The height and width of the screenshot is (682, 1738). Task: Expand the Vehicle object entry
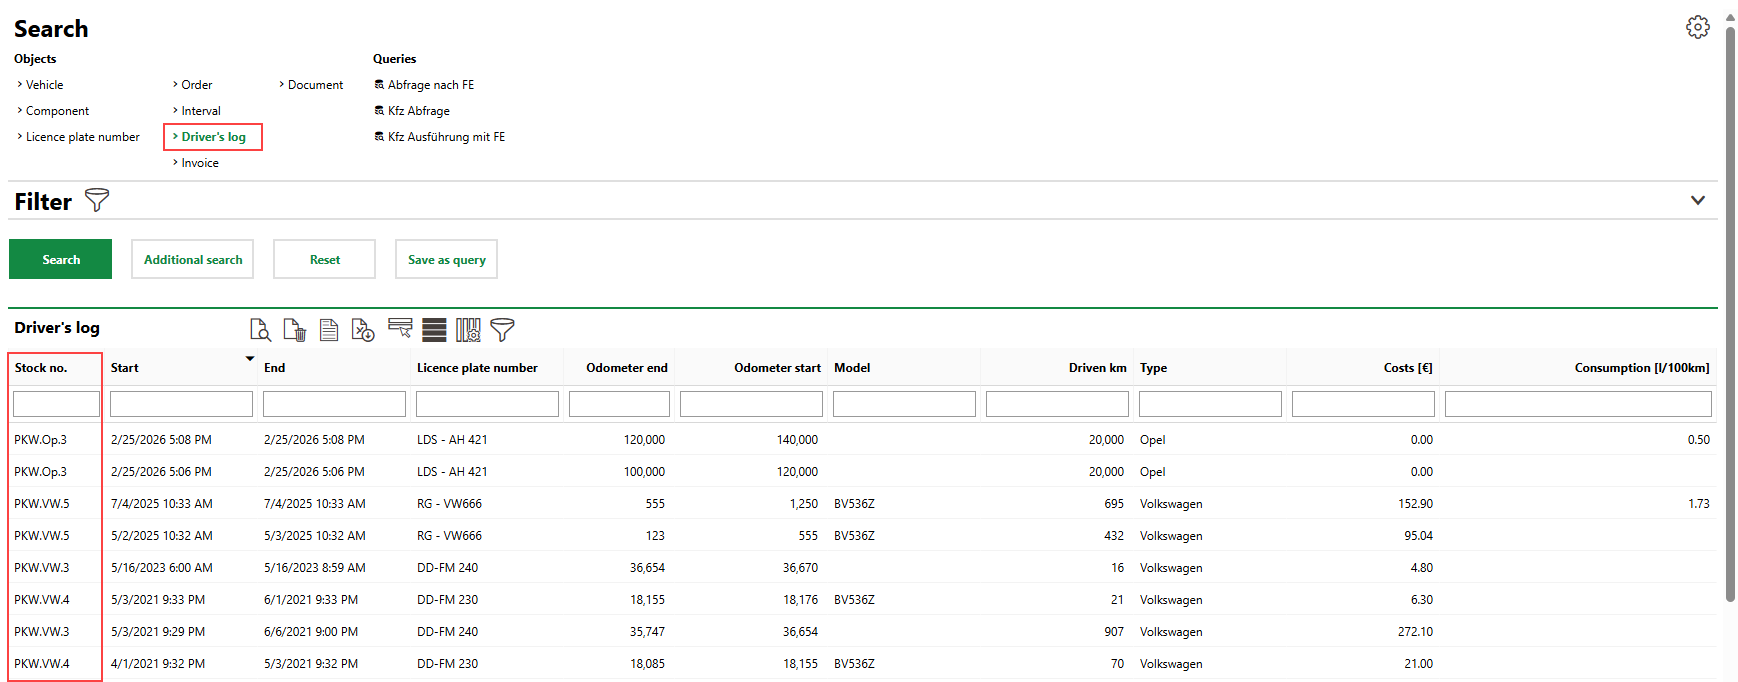point(44,85)
